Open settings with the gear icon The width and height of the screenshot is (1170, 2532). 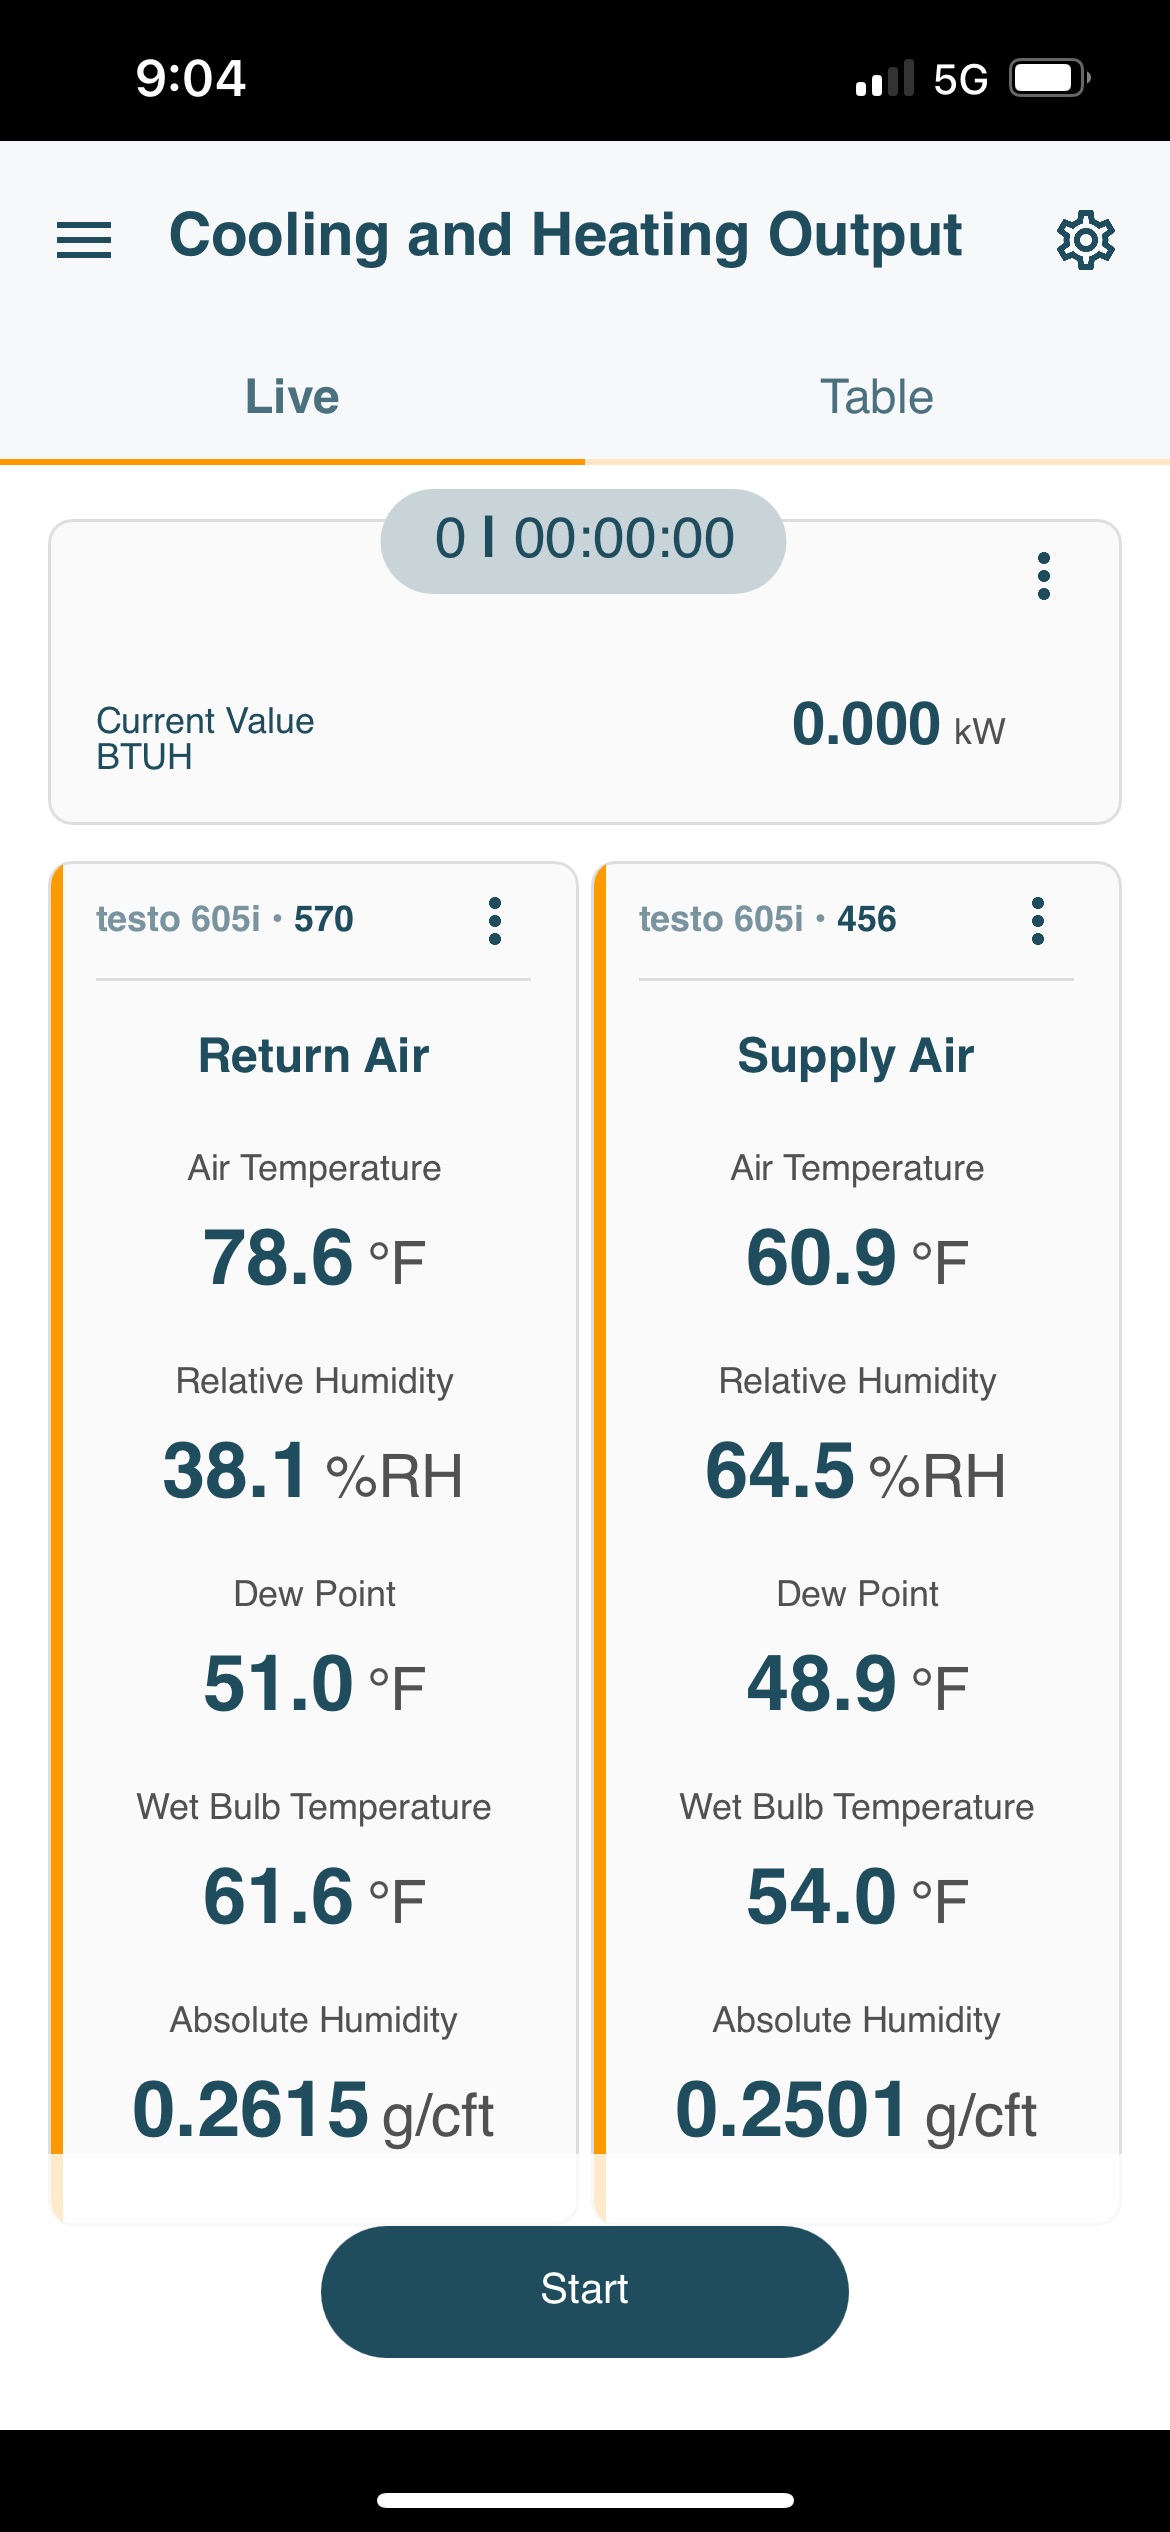pos(1086,240)
